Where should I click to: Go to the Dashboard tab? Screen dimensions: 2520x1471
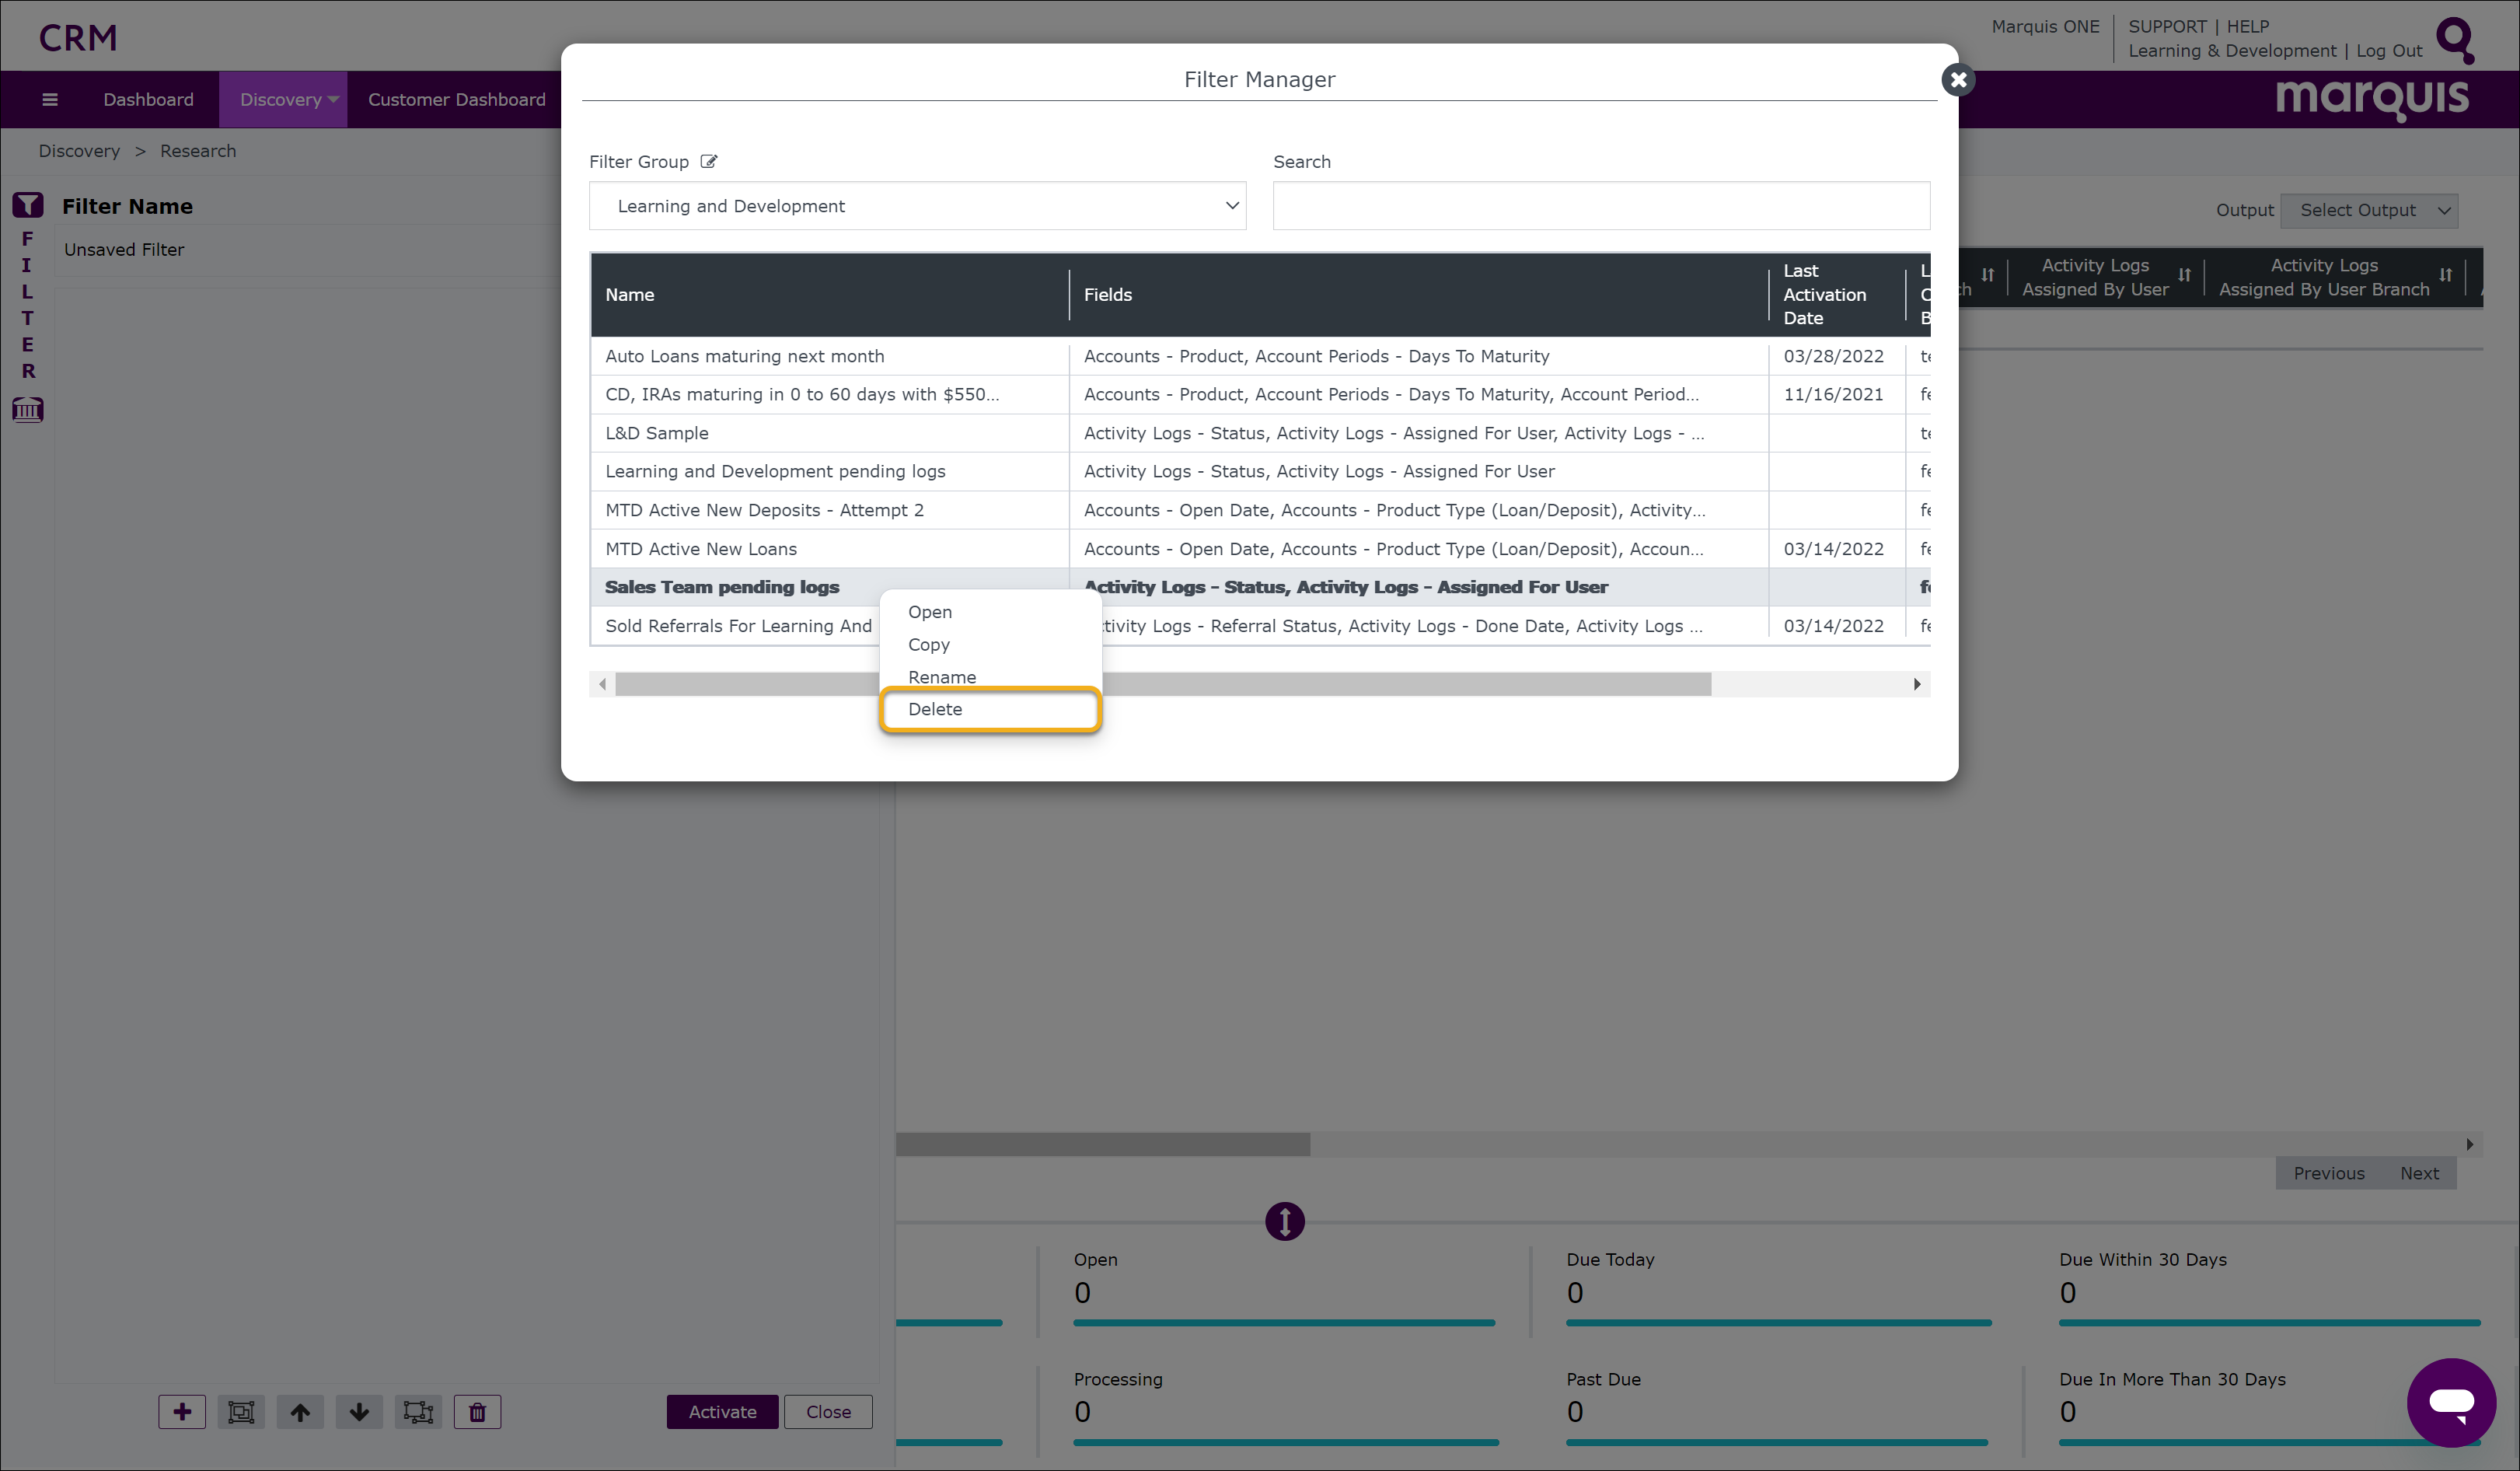[x=148, y=99]
